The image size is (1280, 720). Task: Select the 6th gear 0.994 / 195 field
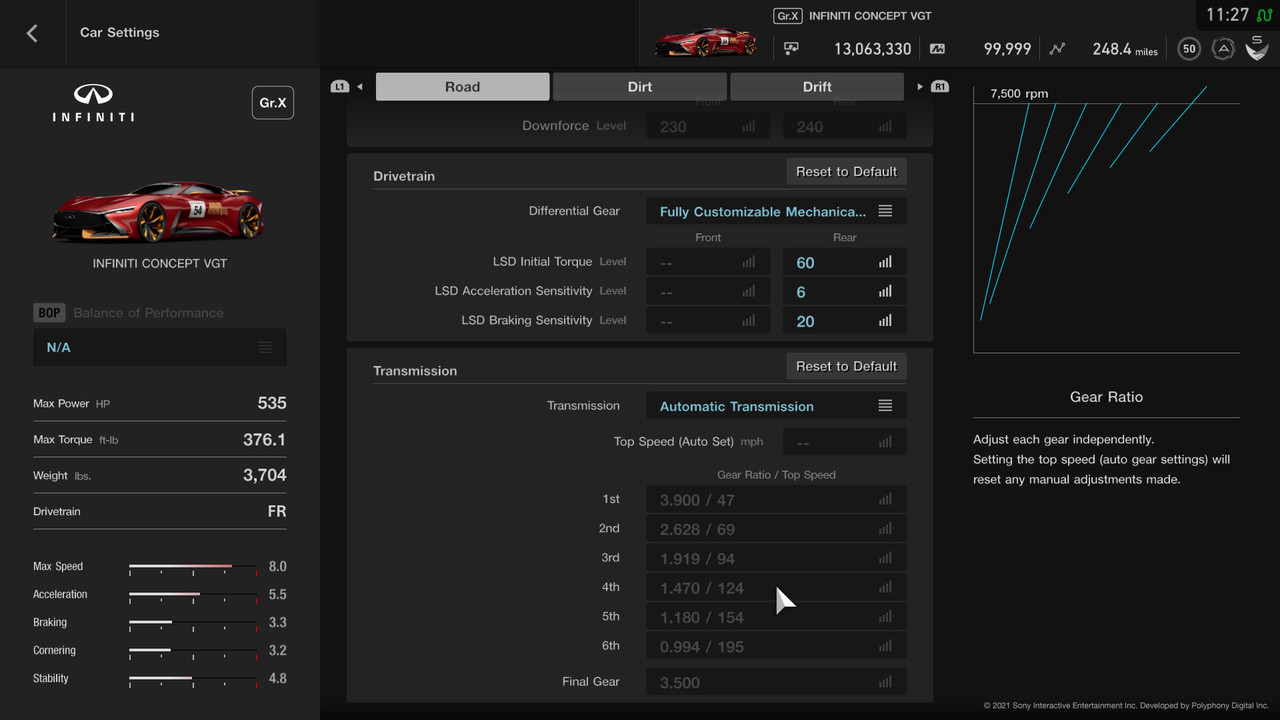776,646
